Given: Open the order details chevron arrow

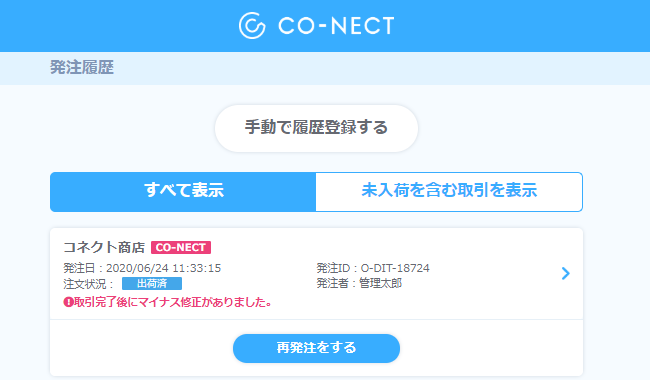Looking at the screenshot, I should [x=565, y=274].
